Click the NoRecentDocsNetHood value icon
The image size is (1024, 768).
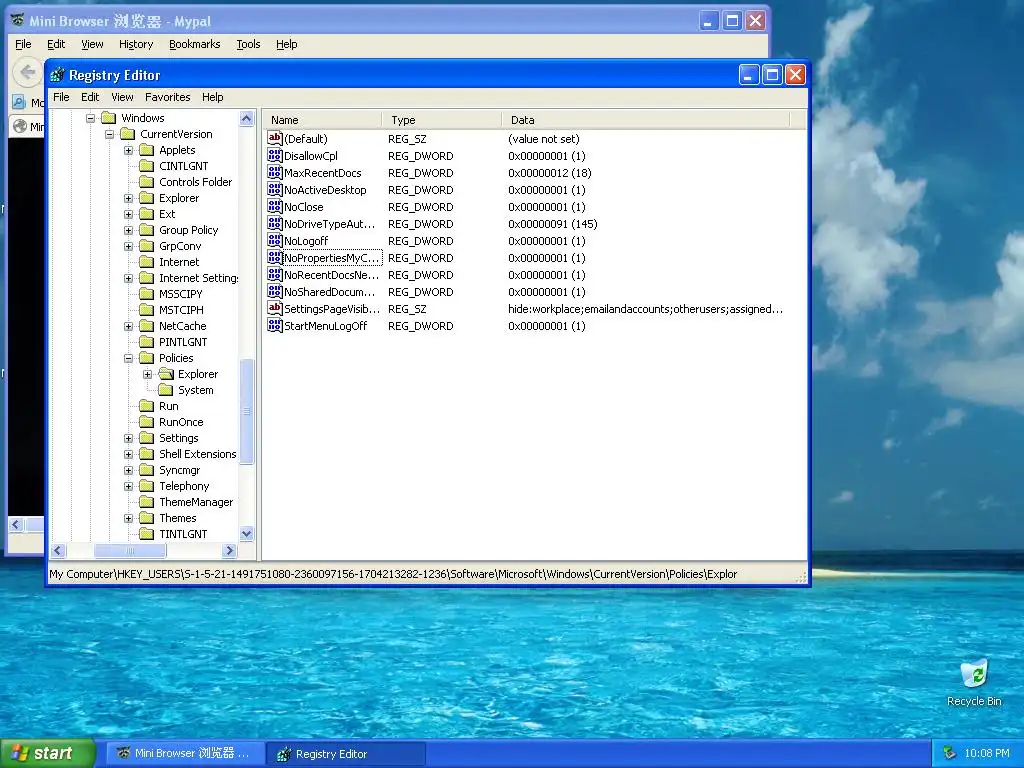coord(274,274)
